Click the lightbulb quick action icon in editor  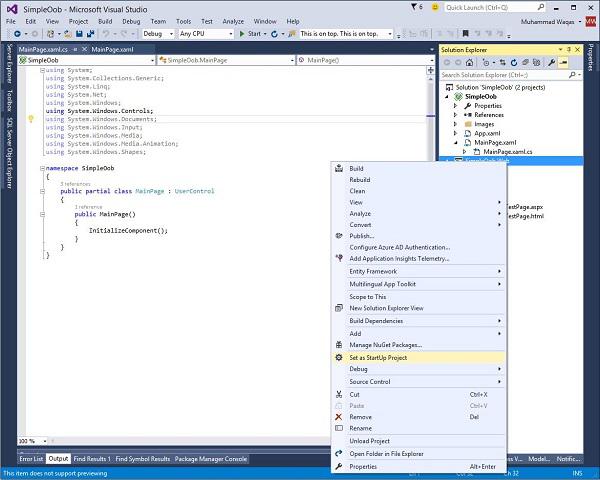click(x=31, y=119)
